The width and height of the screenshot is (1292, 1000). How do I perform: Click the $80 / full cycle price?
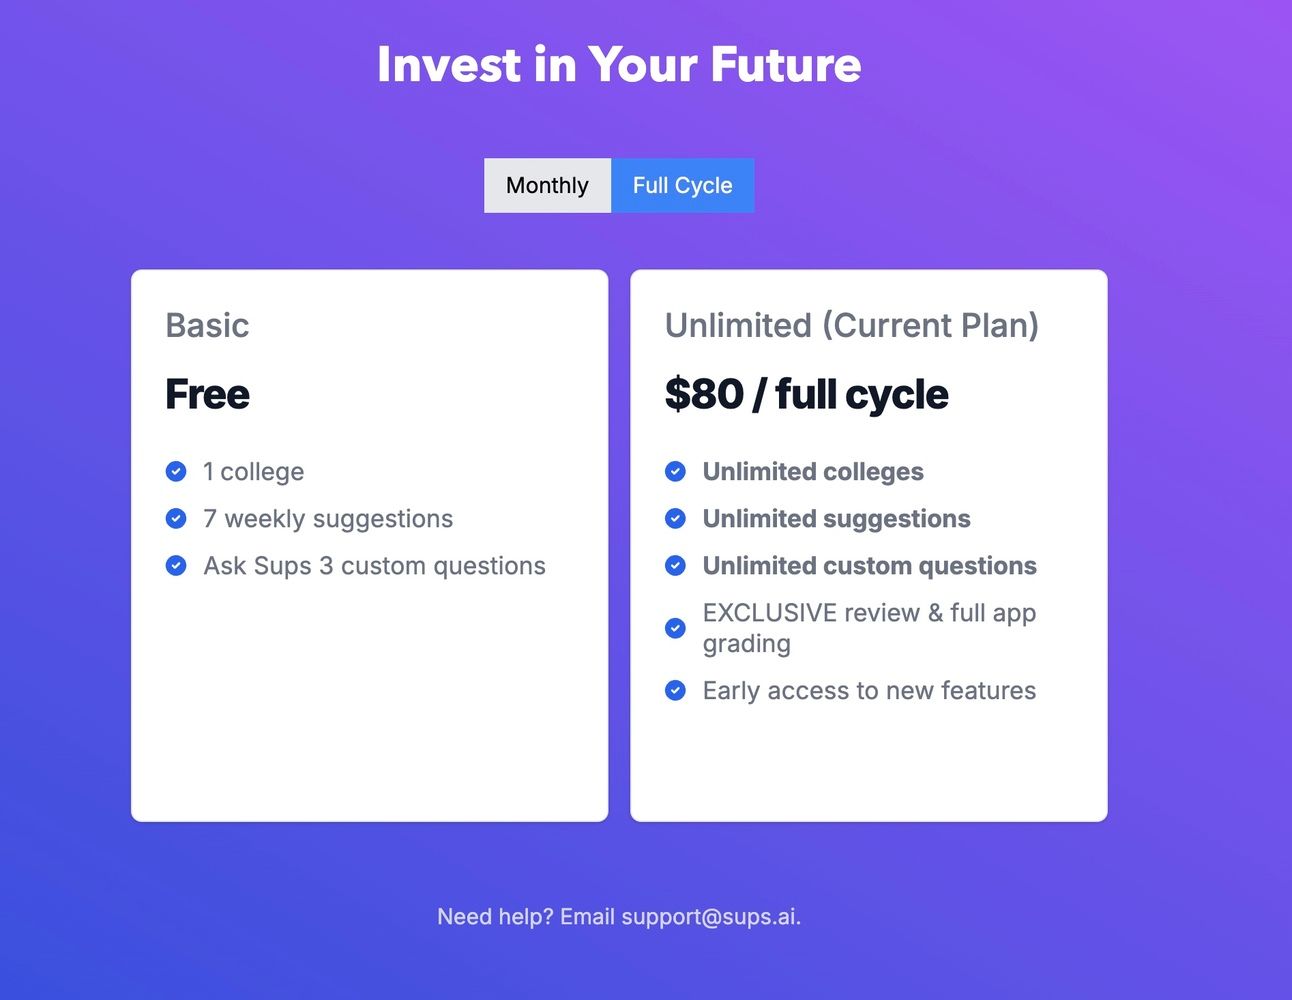pos(806,394)
